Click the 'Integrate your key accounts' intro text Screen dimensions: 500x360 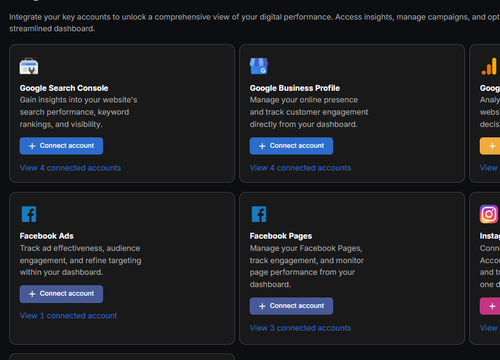pyautogui.click(x=255, y=23)
